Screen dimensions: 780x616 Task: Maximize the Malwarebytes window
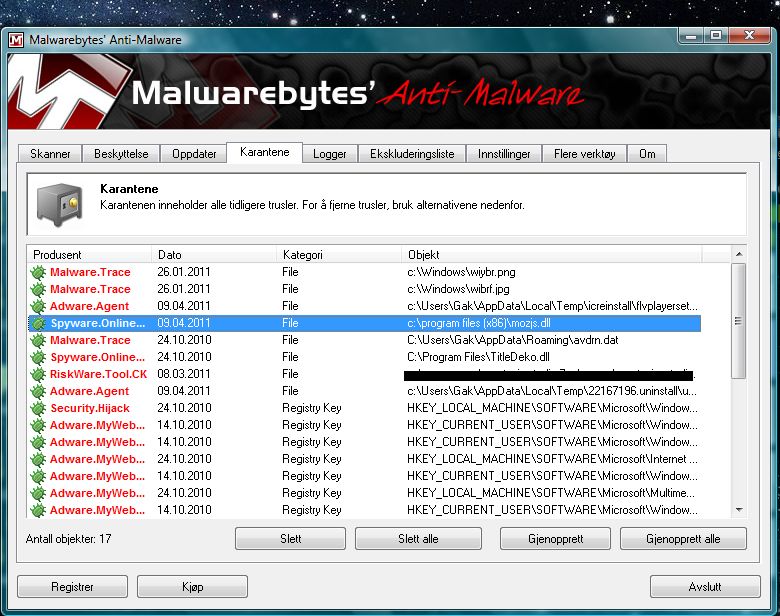[716, 36]
